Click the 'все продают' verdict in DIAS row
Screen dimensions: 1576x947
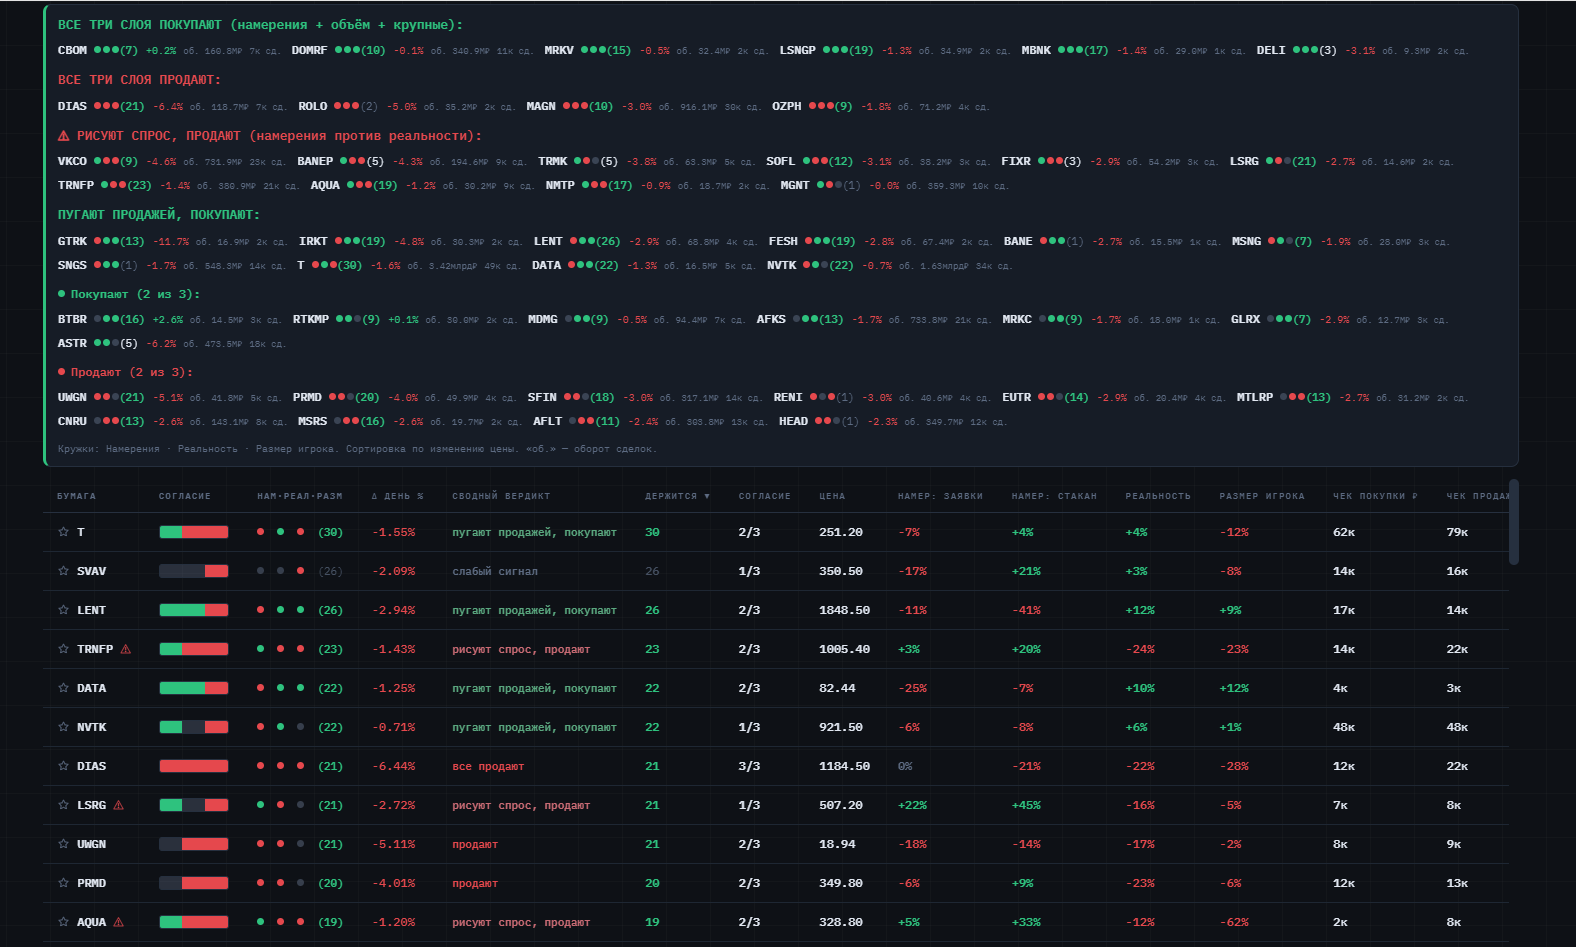488,766
